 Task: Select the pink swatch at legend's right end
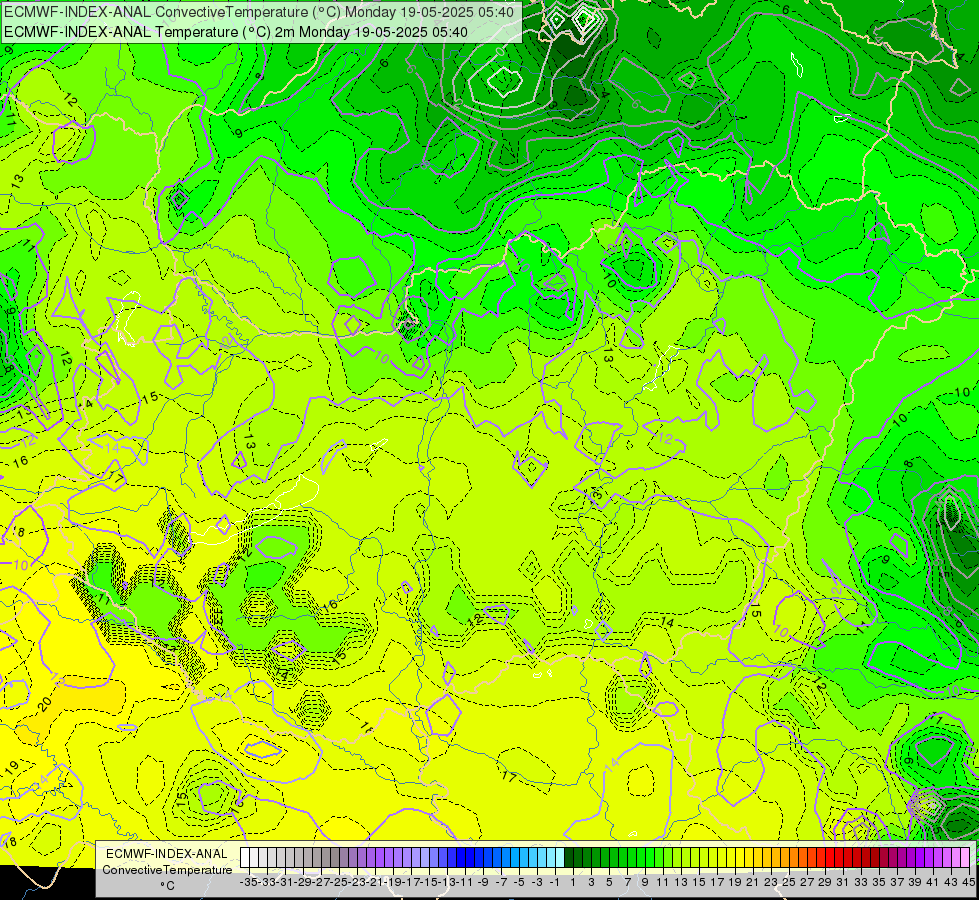[x=965, y=858]
